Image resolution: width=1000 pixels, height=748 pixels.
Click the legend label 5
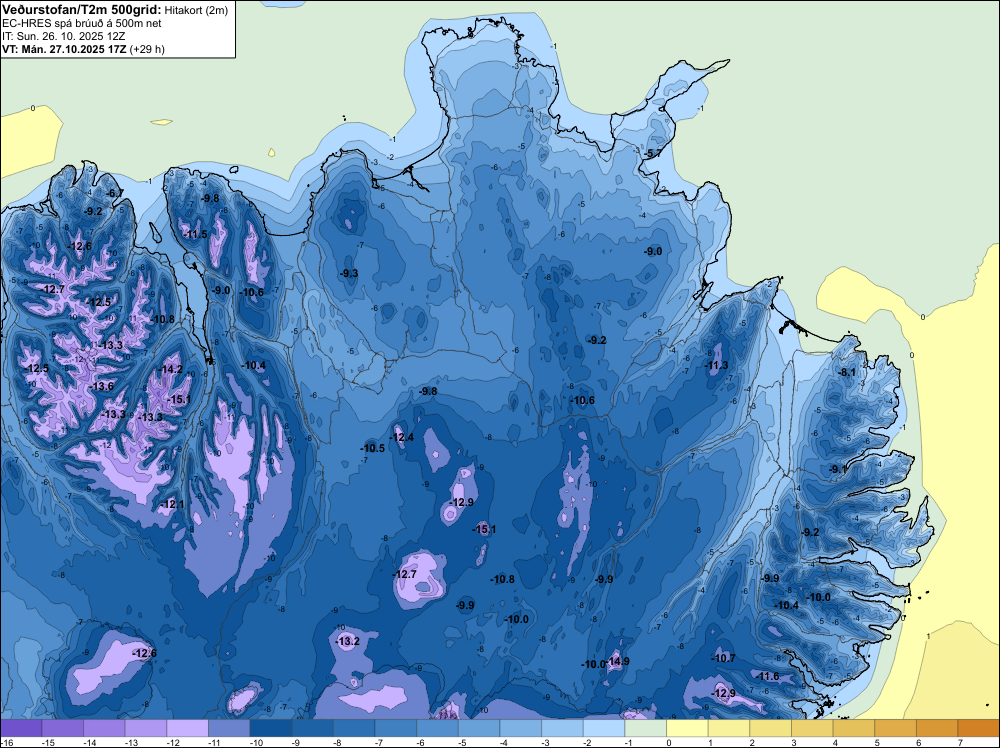[877, 743]
